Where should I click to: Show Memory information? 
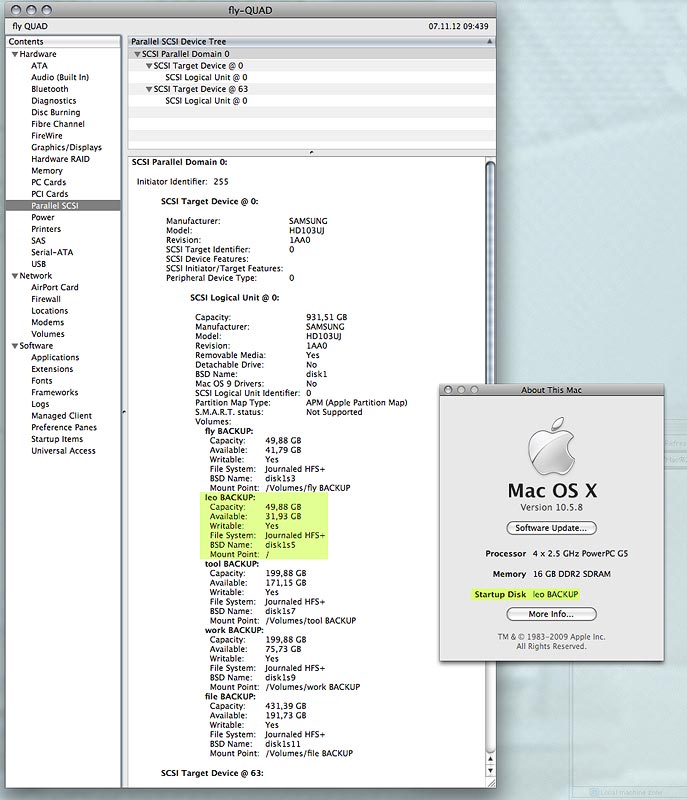click(47, 171)
